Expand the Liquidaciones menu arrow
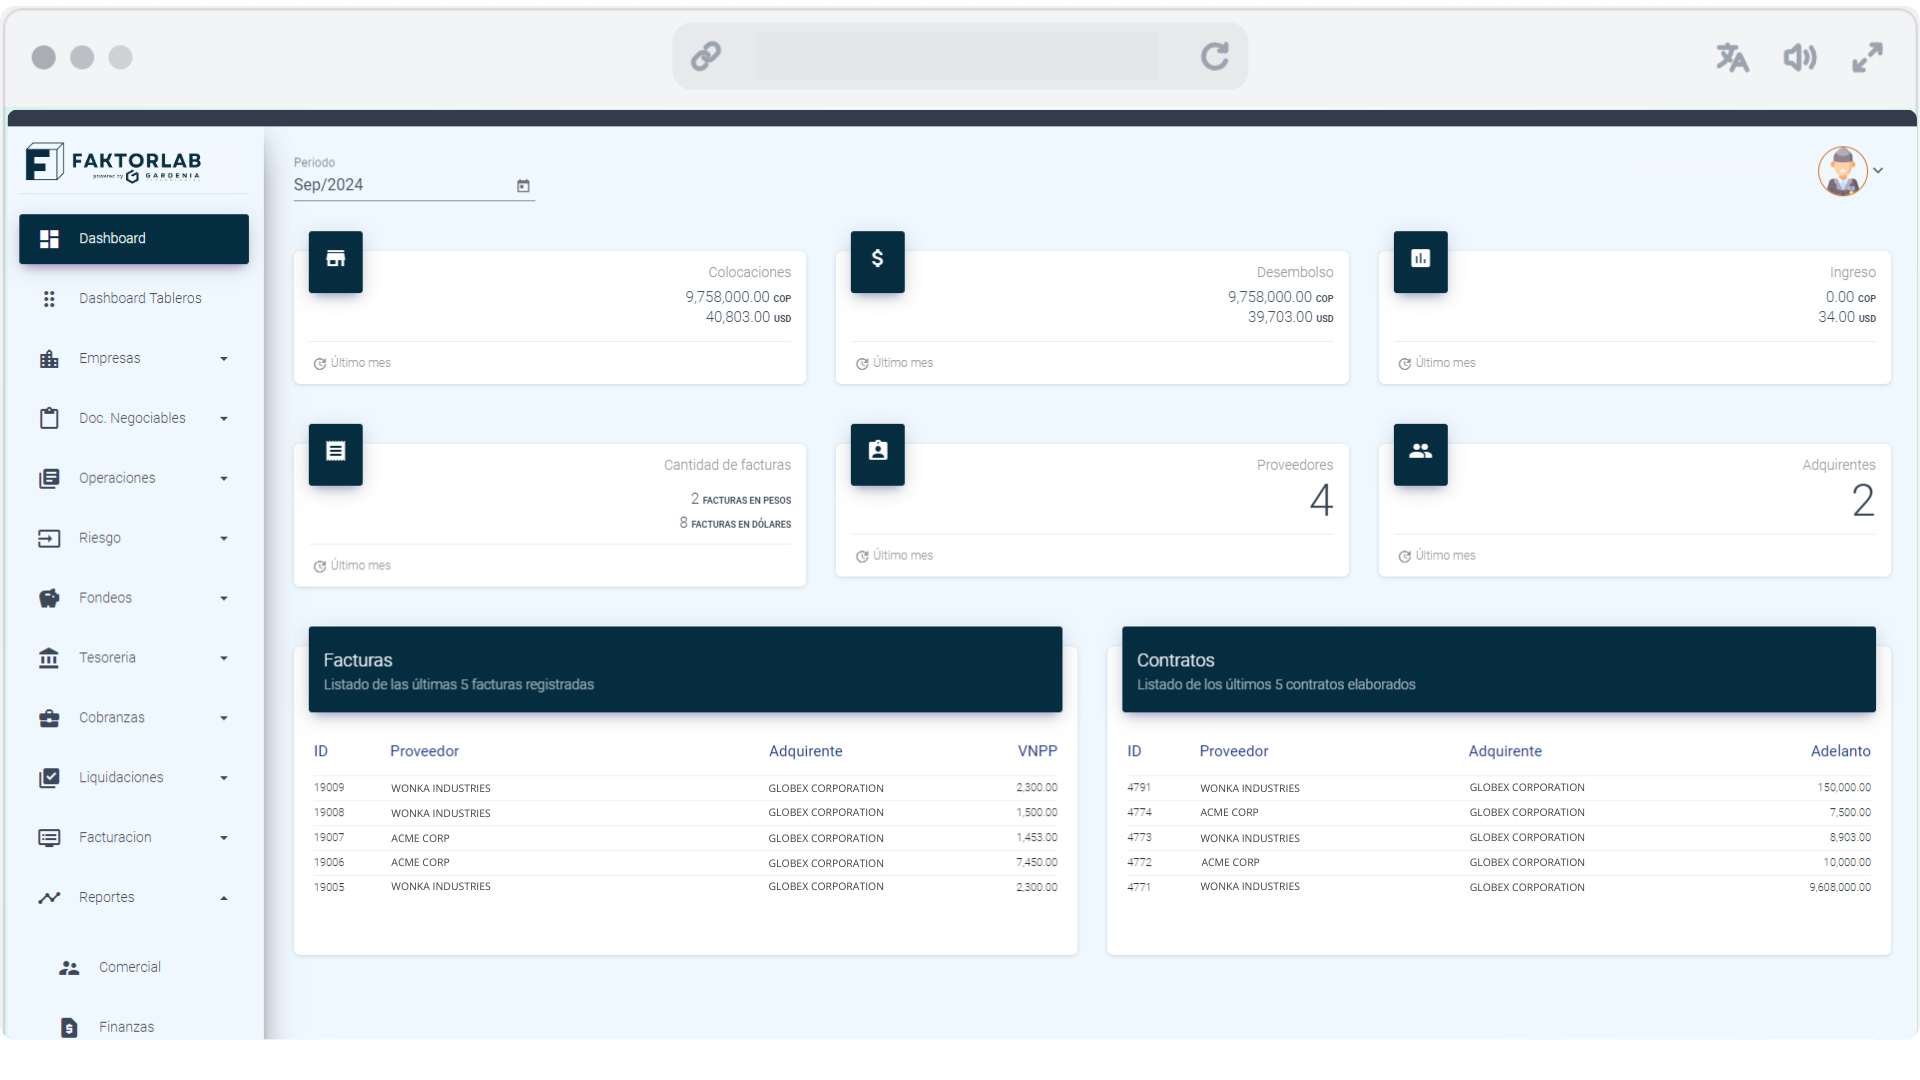The height and width of the screenshot is (1080, 1920). click(224, 778)
